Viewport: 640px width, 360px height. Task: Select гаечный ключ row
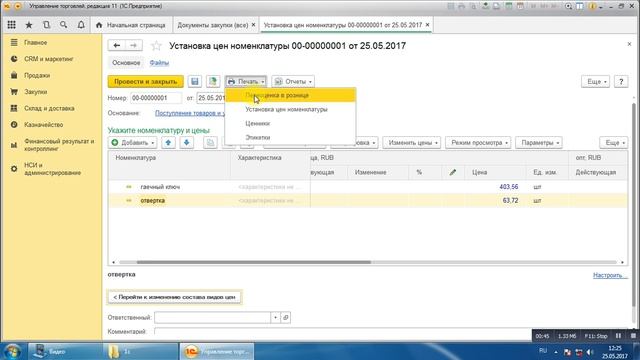pyautogui.click(x=367, y=187)
